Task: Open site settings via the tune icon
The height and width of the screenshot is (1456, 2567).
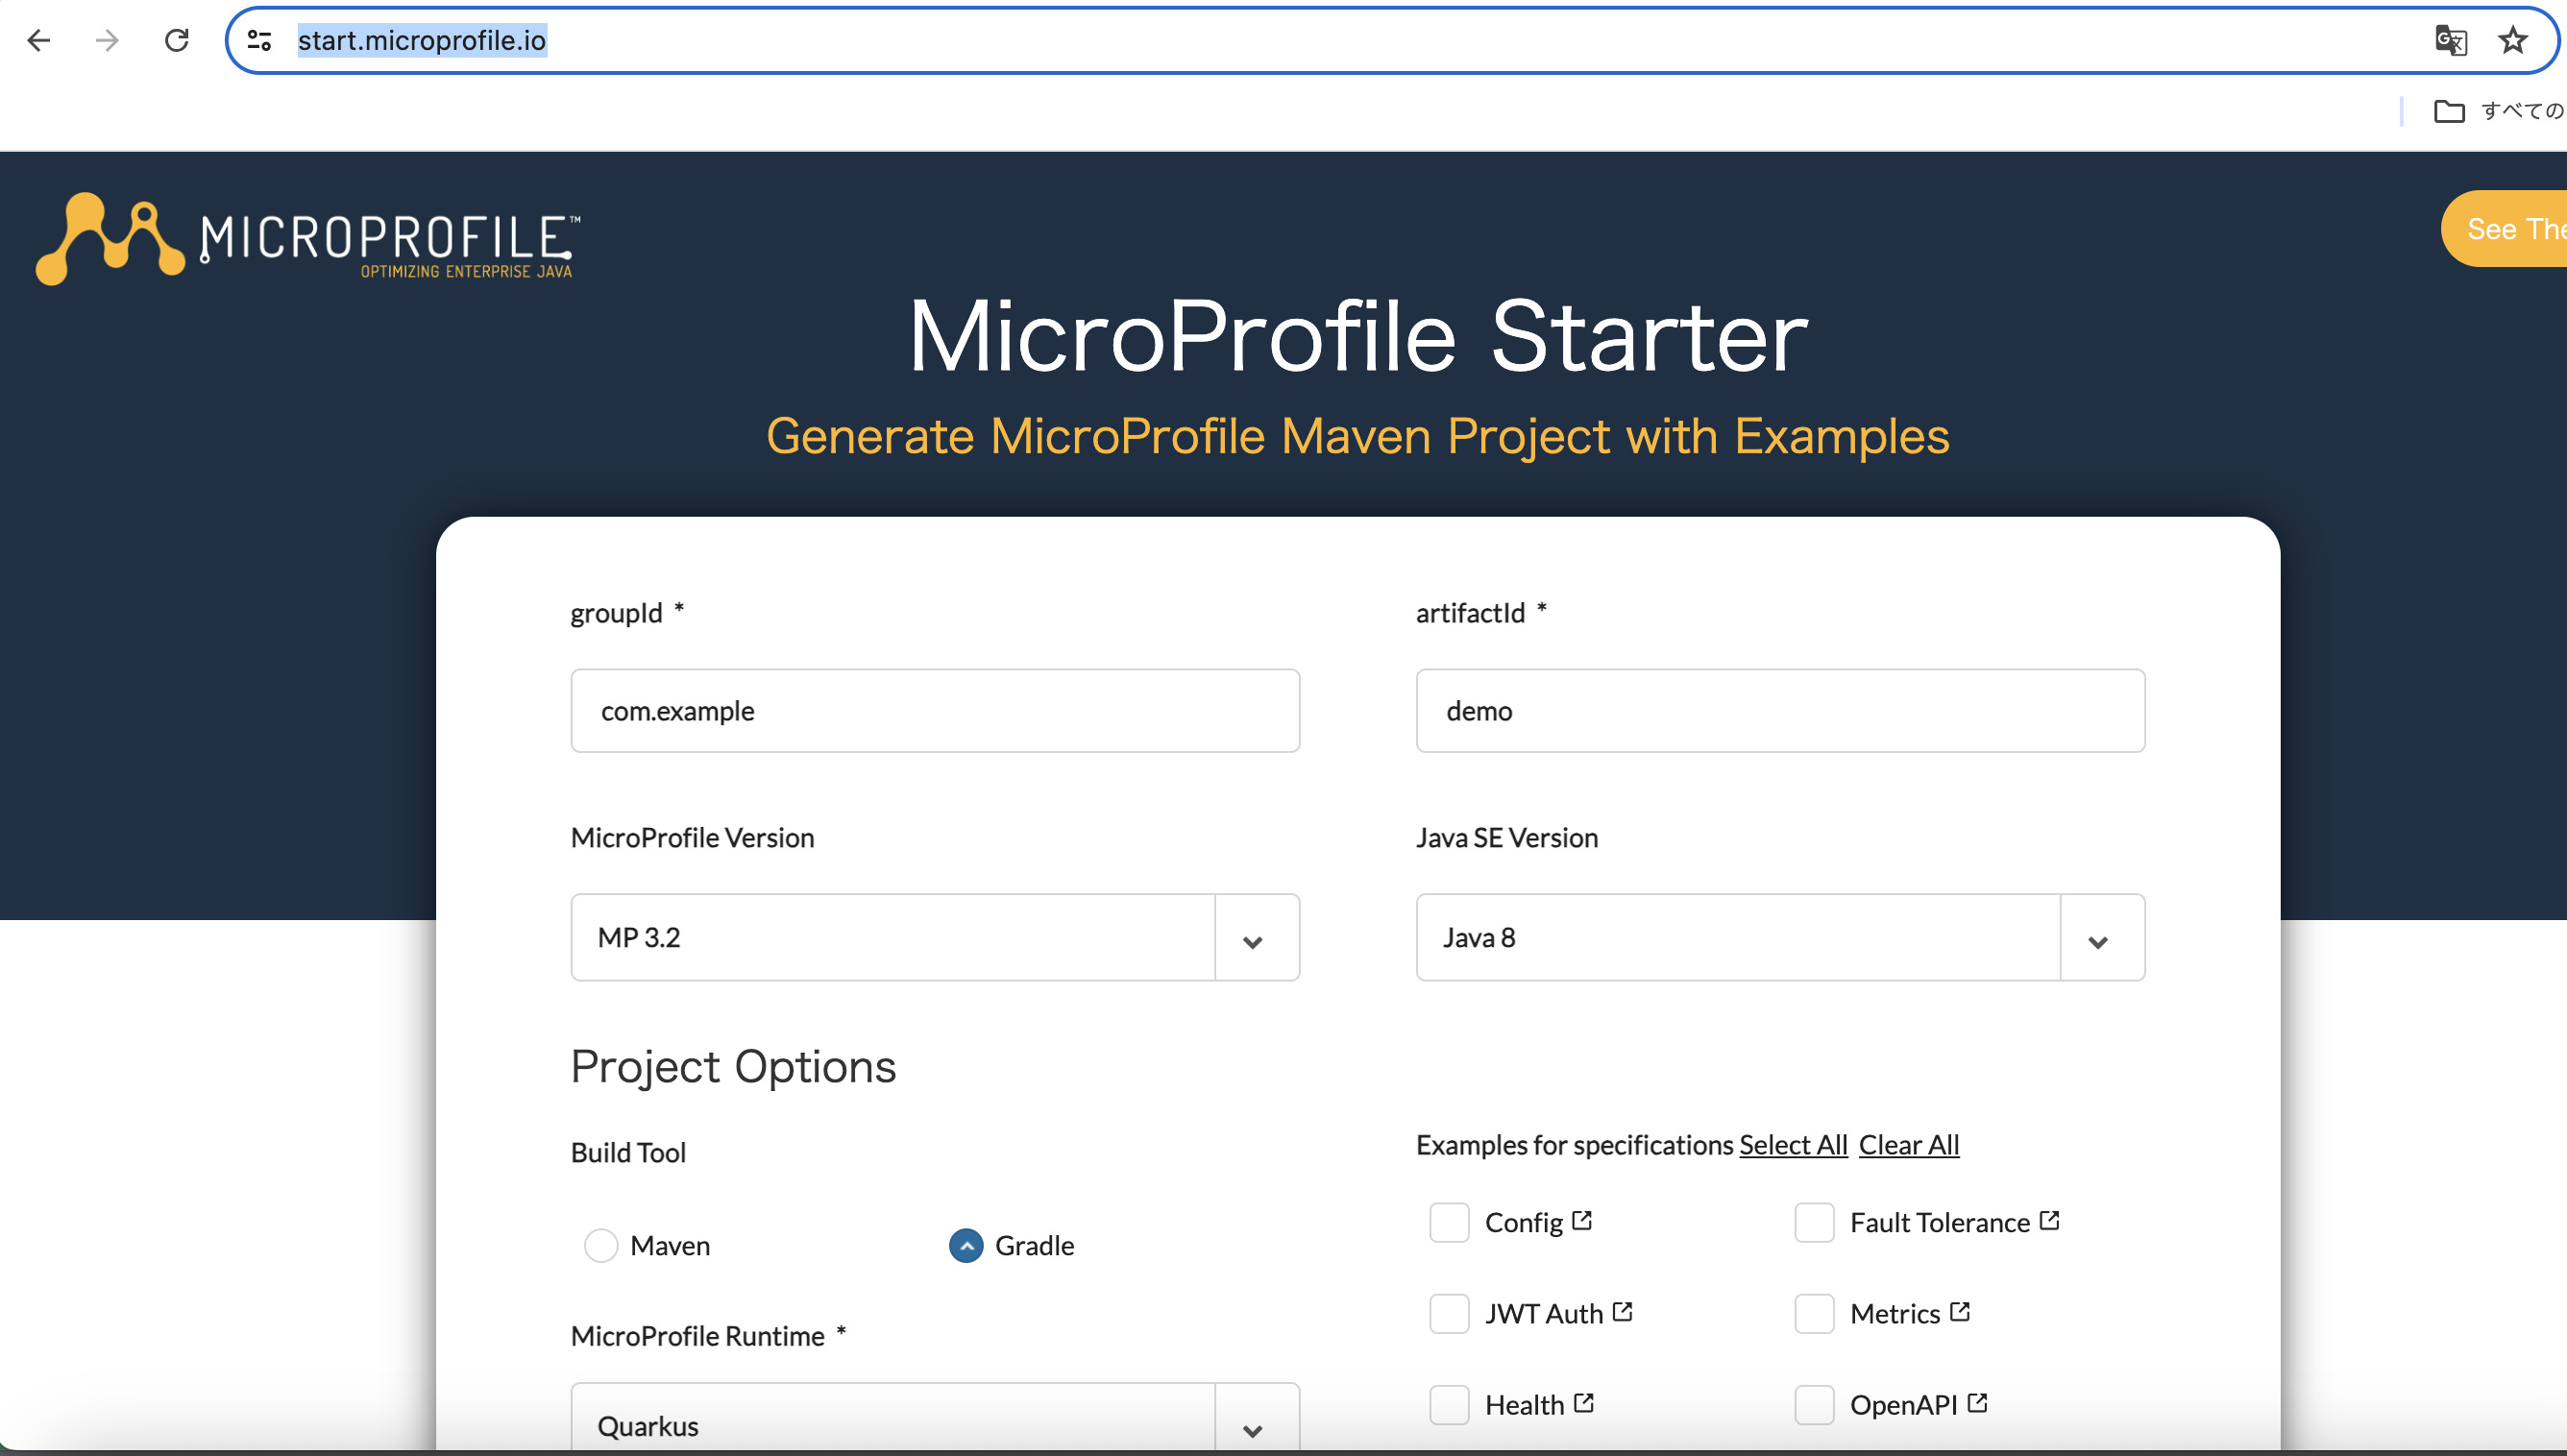Action: pos(259,40)
